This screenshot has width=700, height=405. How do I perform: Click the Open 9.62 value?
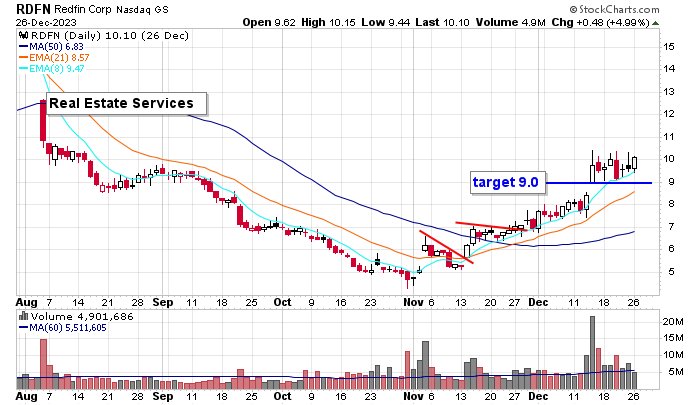(x=269, y=22)
